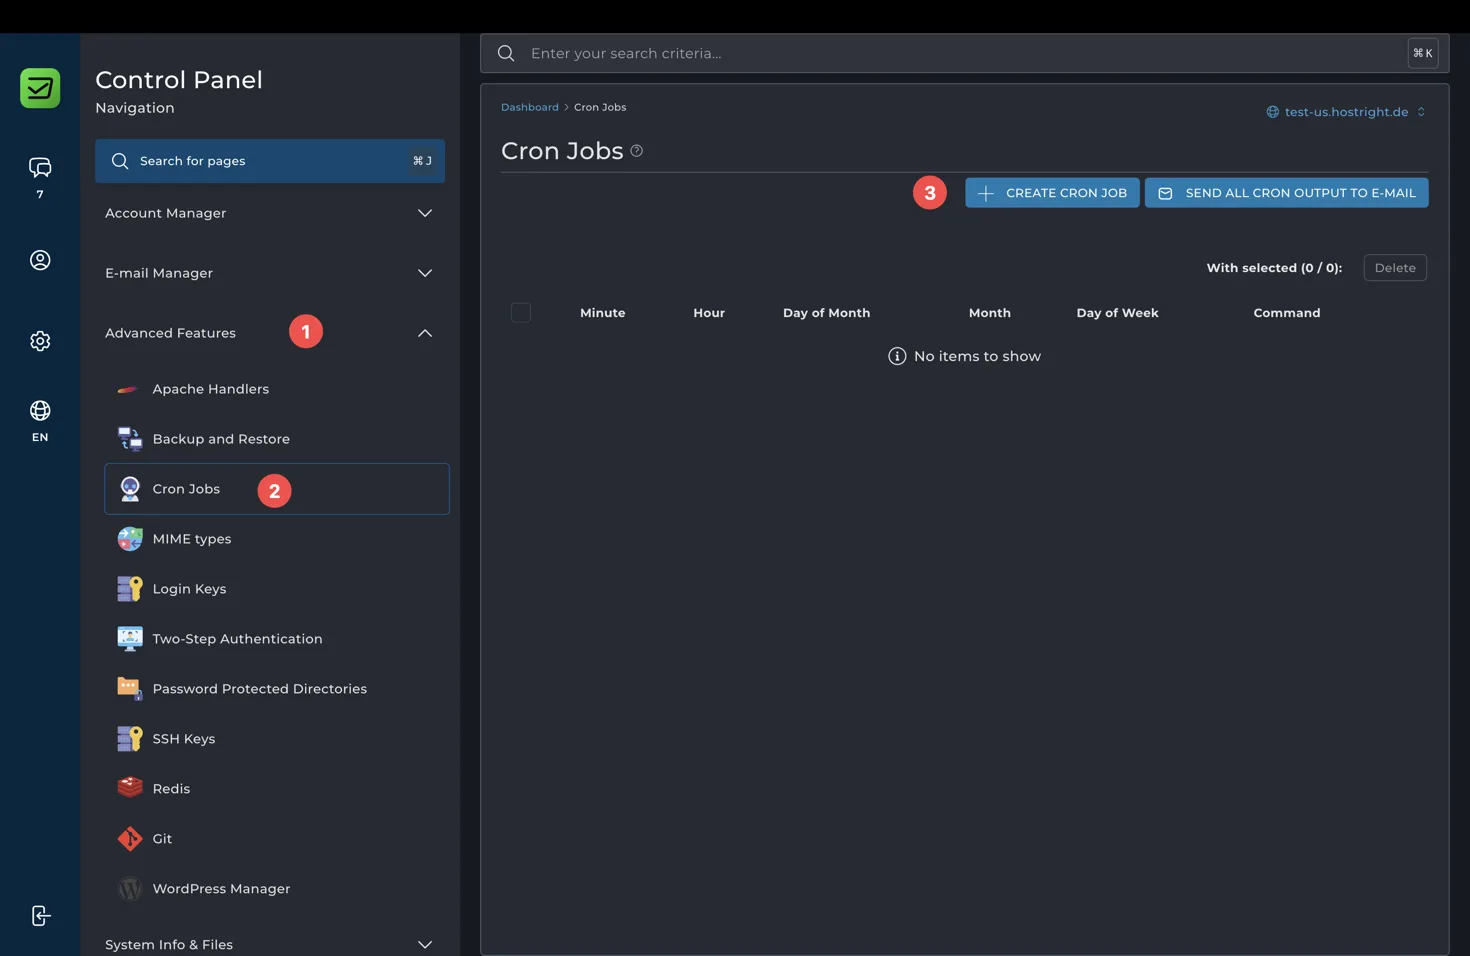Image resolution: width=1470 pixels, height=956 pixels.
Task: Open Backup and Restore menu item
Action: point(277,439)
